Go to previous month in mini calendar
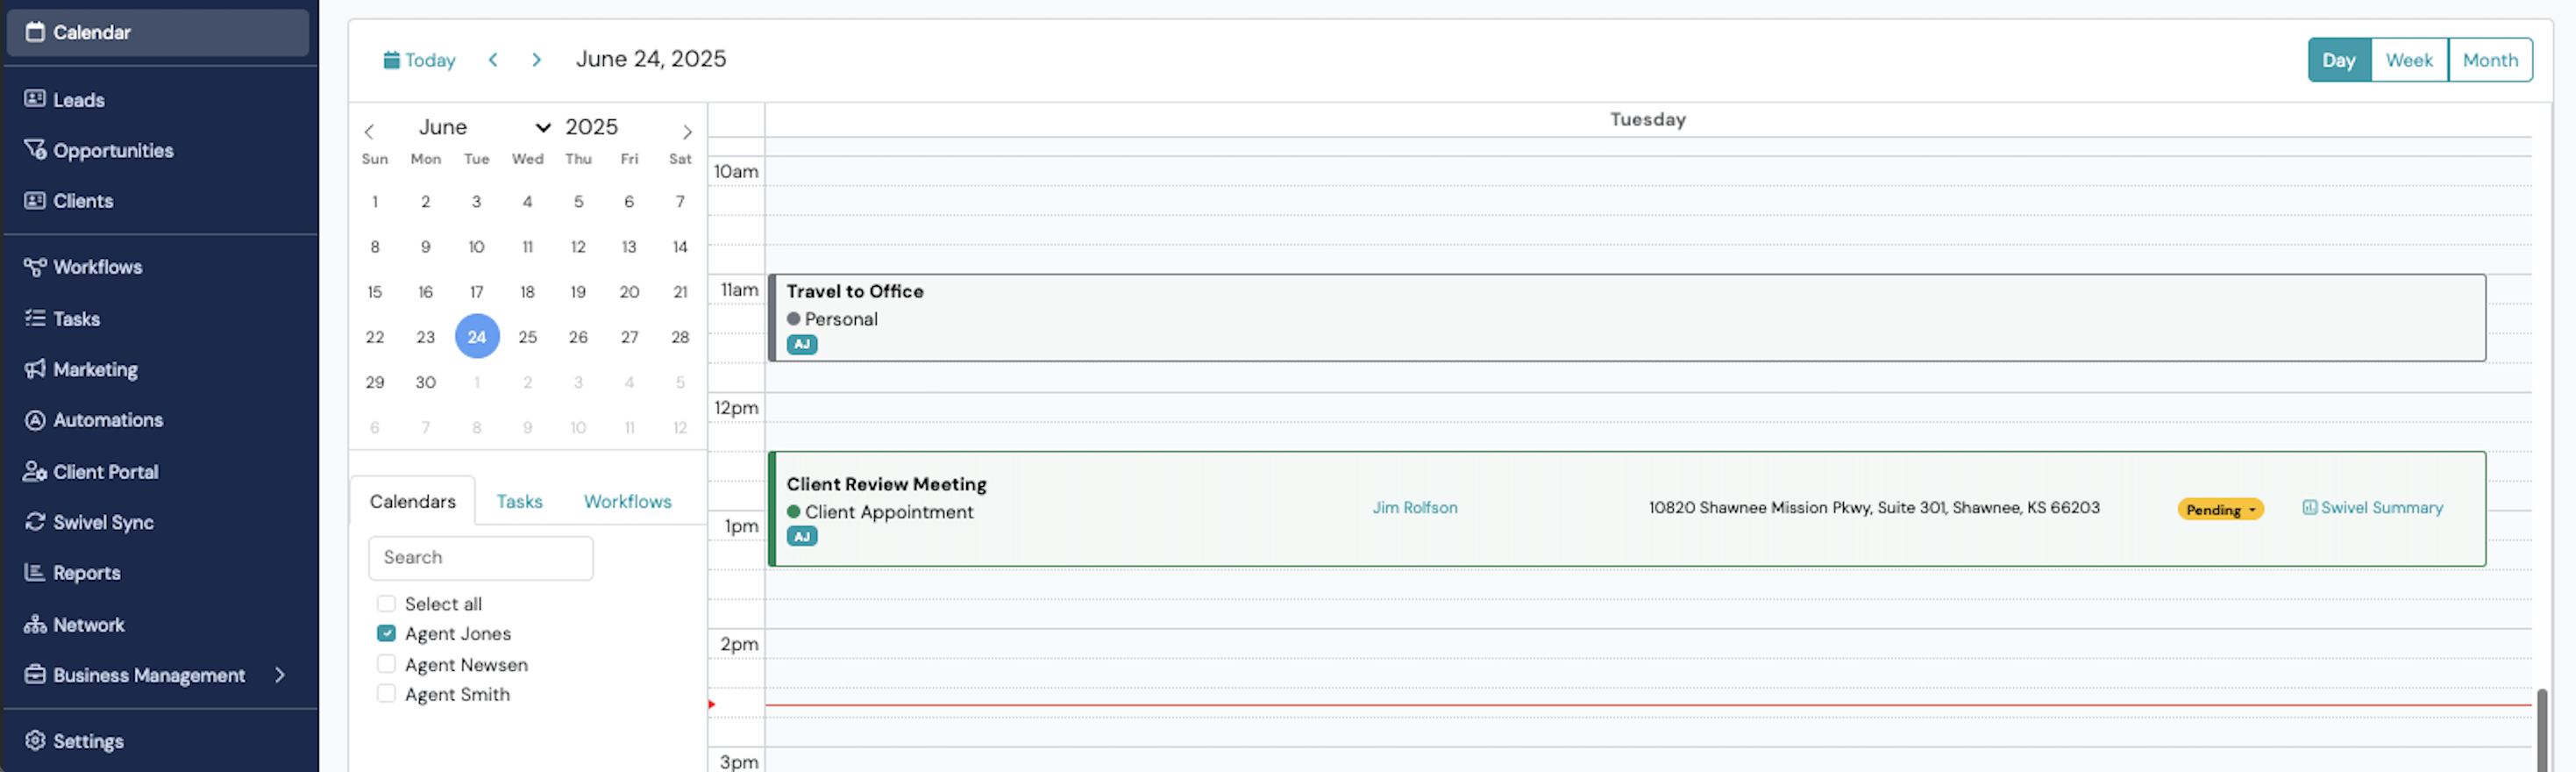Viewport: 2576px width, 772px height. (x=369, y=131)
